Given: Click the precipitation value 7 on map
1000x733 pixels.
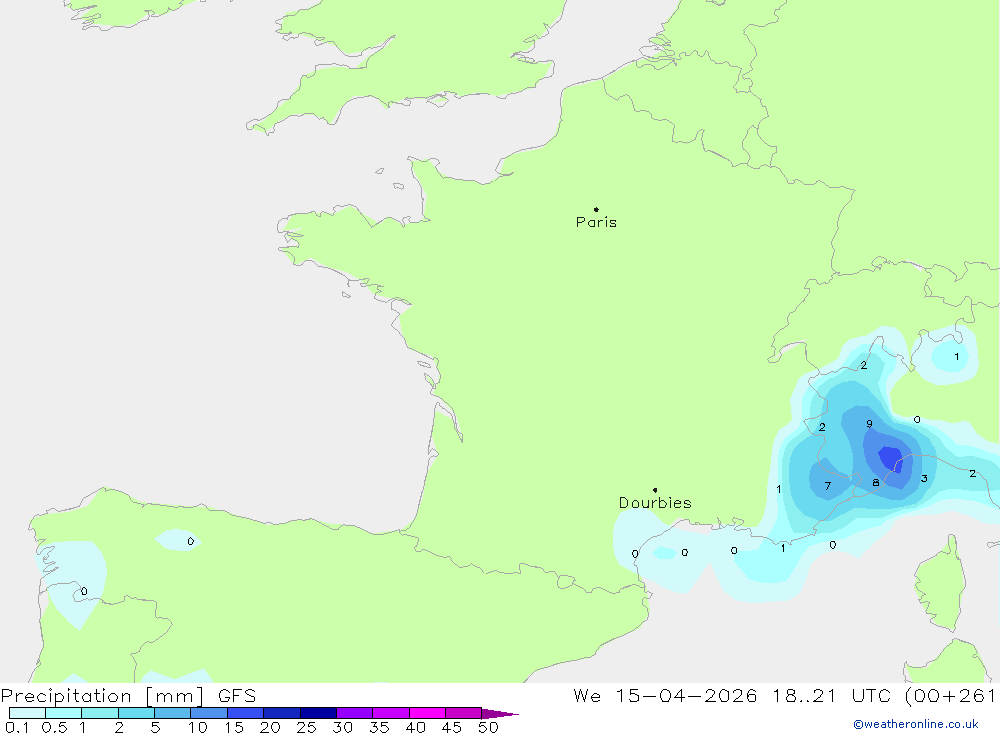Looking at the screenshot, I should pos(827,486).
